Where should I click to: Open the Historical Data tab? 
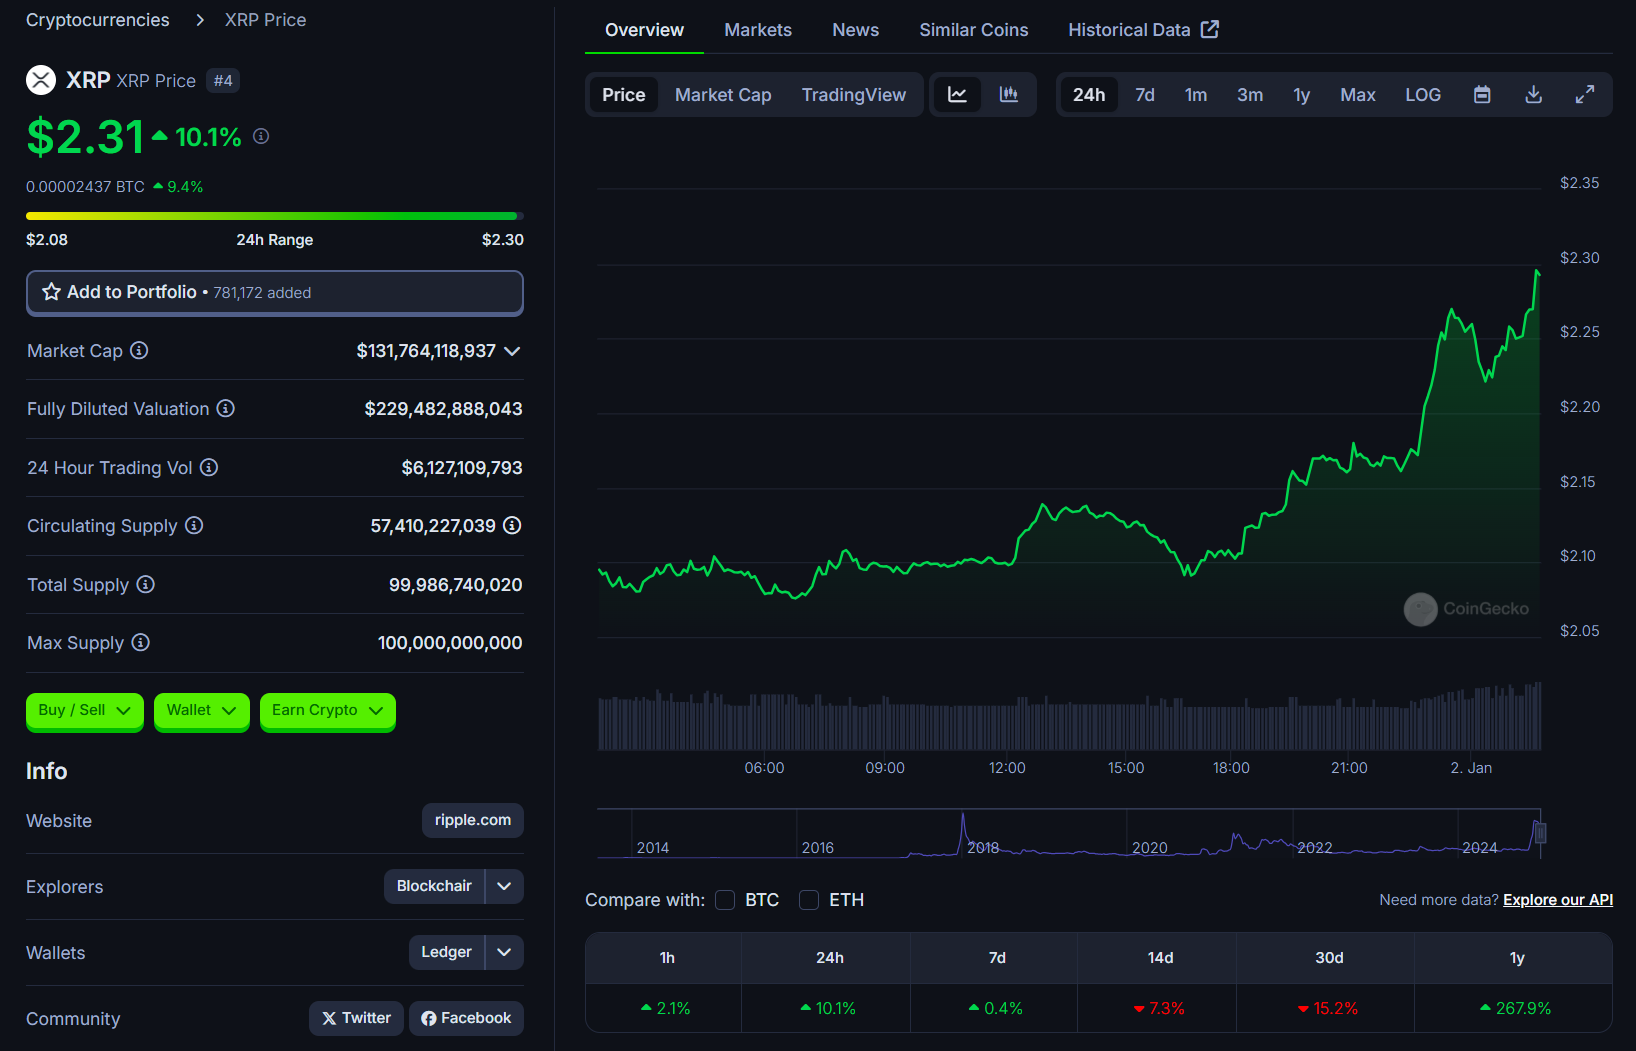(x=1143, y=30)
